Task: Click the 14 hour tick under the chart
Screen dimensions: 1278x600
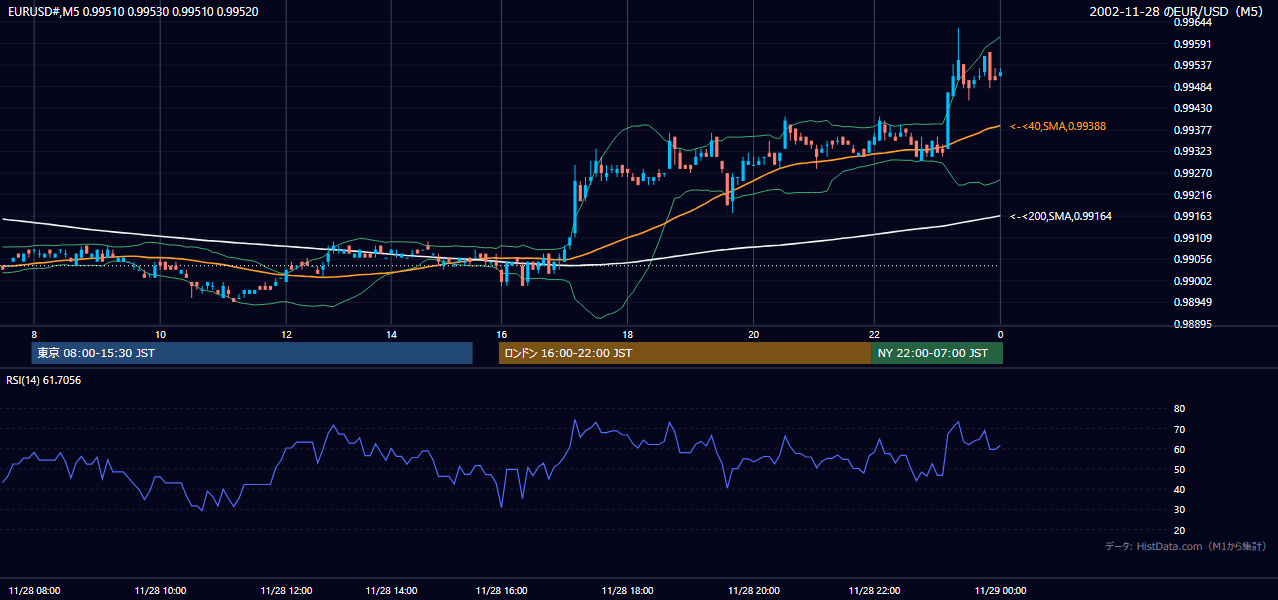Action: click(x=391, y=334)
